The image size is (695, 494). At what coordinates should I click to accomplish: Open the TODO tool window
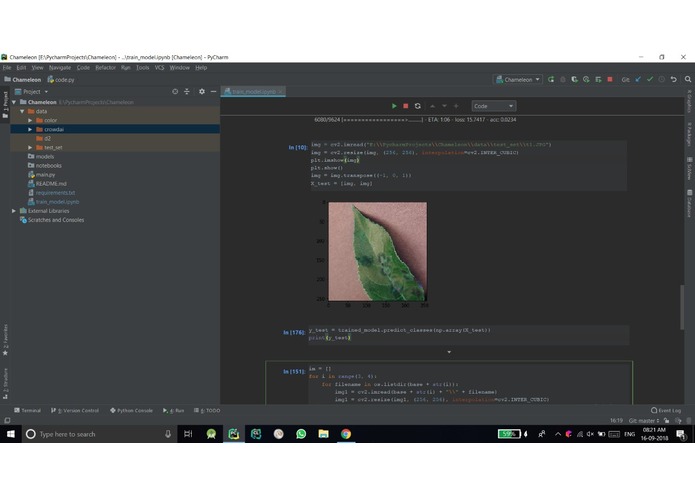[x=207, y=411]
